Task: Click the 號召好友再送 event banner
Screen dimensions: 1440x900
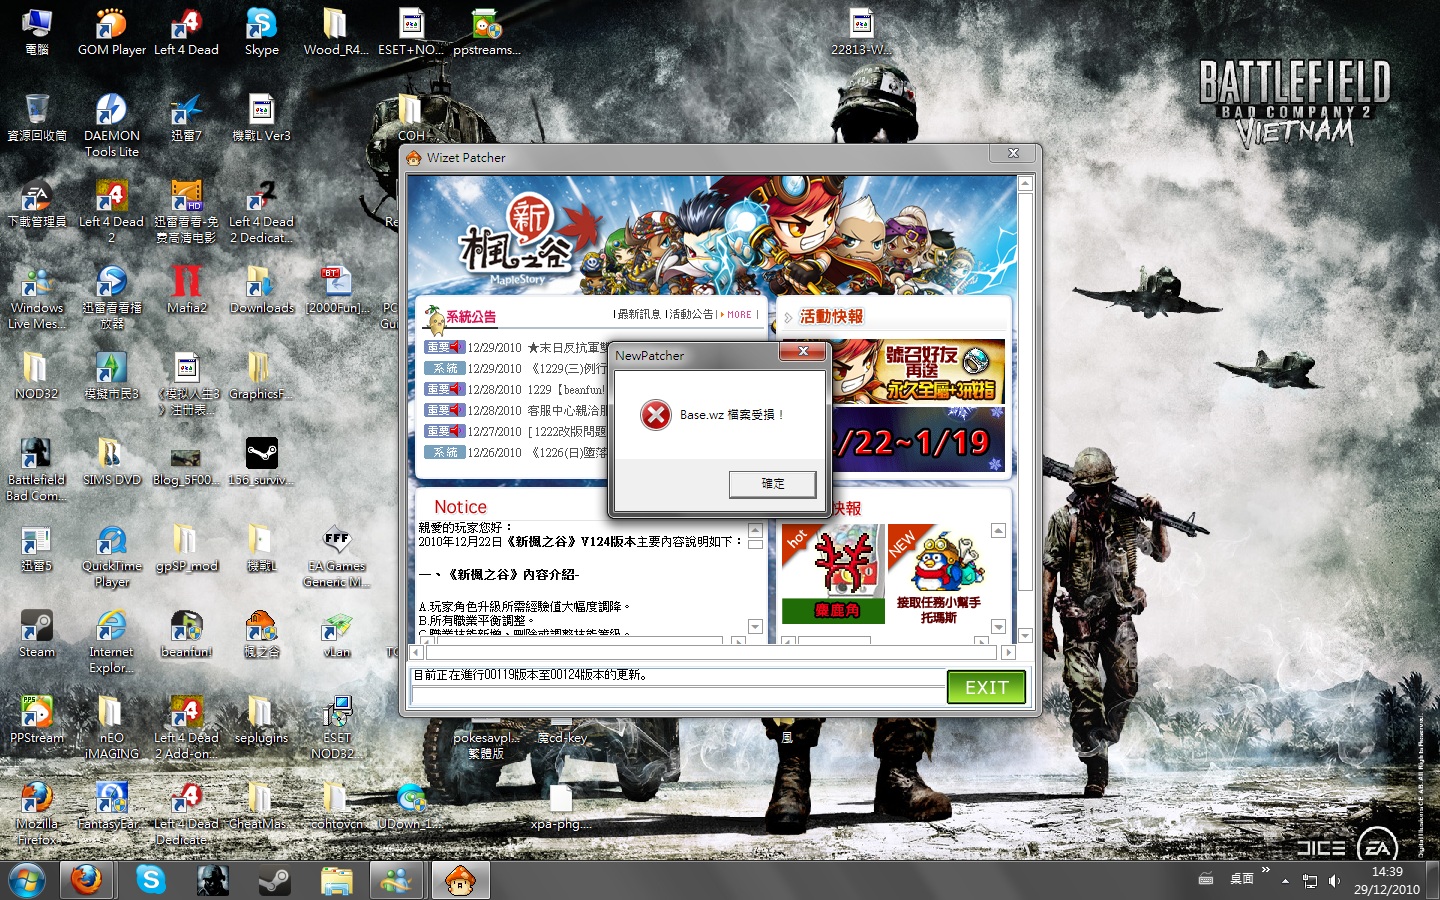Action: 918,372
